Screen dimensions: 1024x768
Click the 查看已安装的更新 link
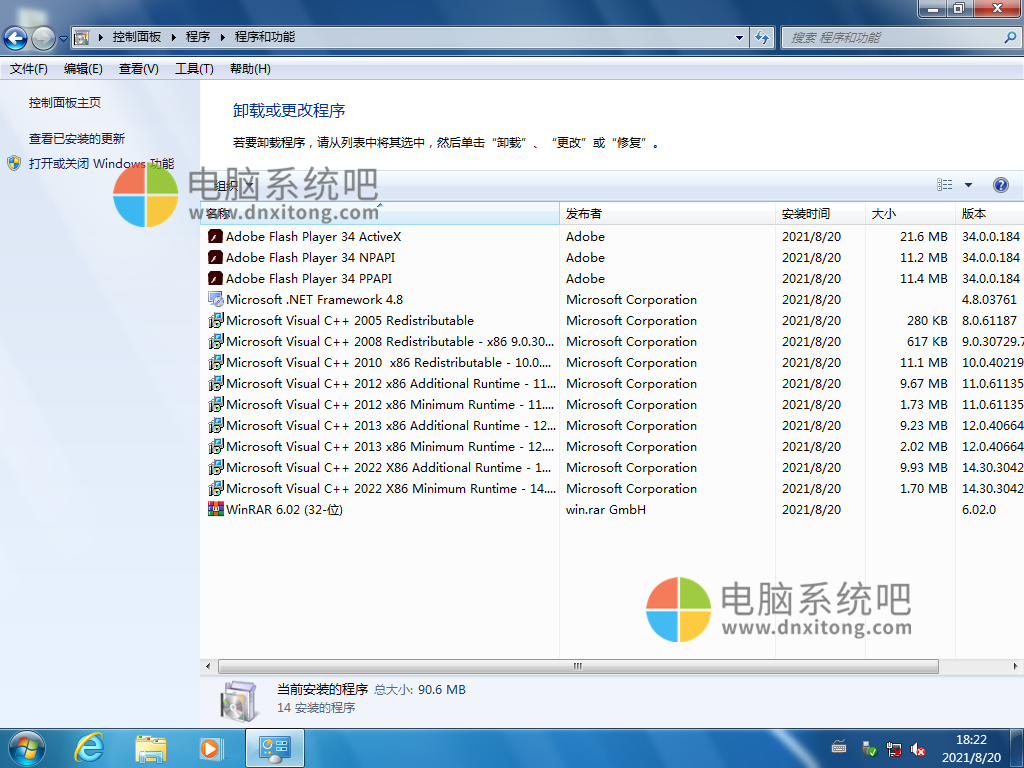point(77,139)
